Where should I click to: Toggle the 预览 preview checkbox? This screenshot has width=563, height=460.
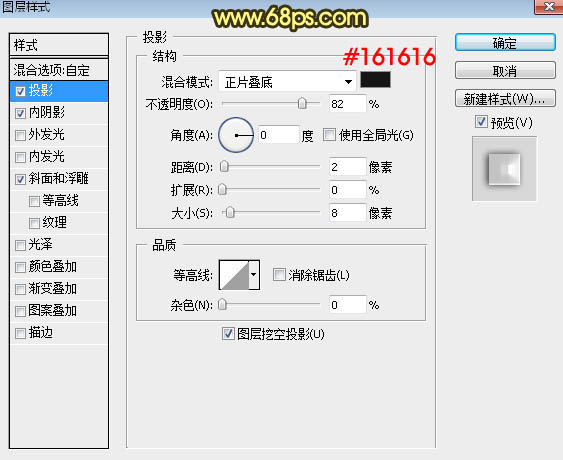[x=481, y=122]
